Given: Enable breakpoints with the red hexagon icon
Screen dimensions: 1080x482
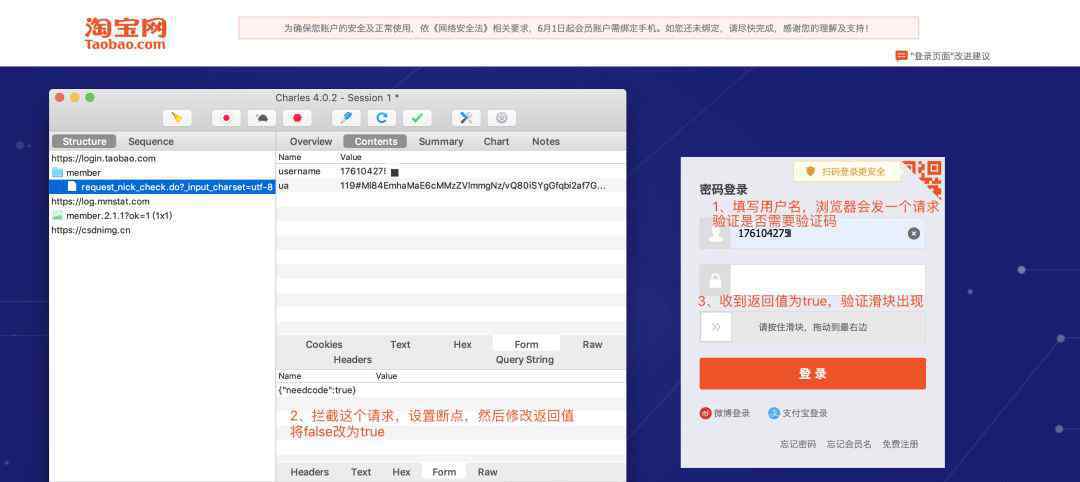Looking at the screenshot, I should 297,118.
